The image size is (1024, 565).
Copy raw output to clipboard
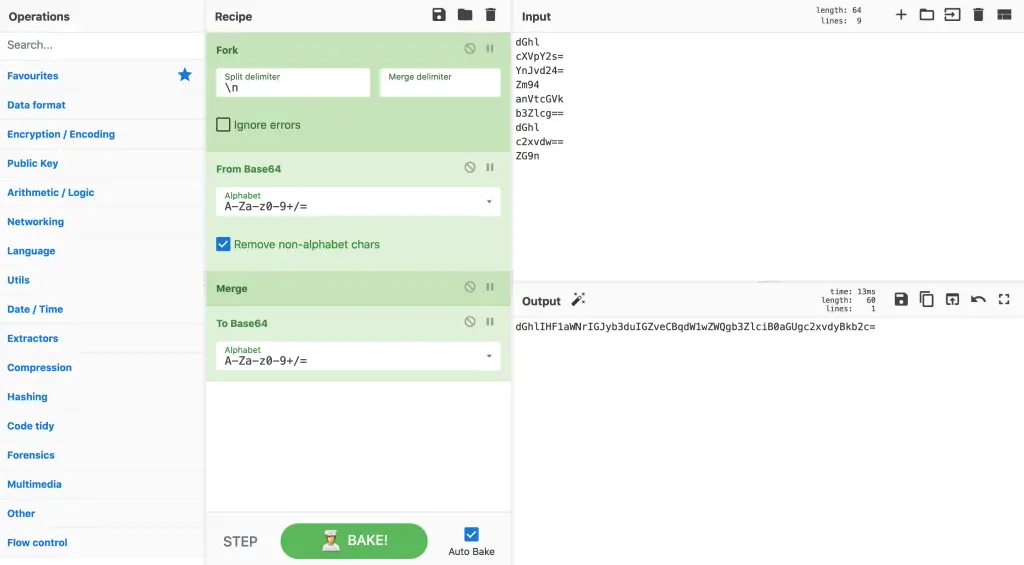927,299
